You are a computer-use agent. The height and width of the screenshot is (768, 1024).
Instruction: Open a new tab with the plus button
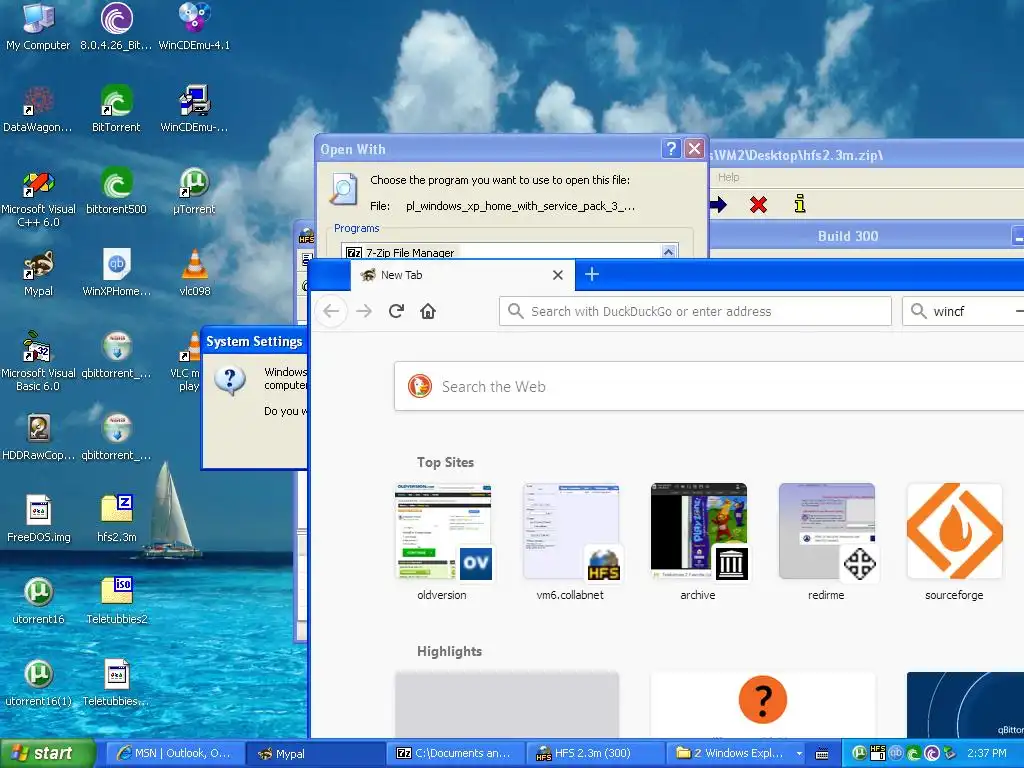[592, 274]
